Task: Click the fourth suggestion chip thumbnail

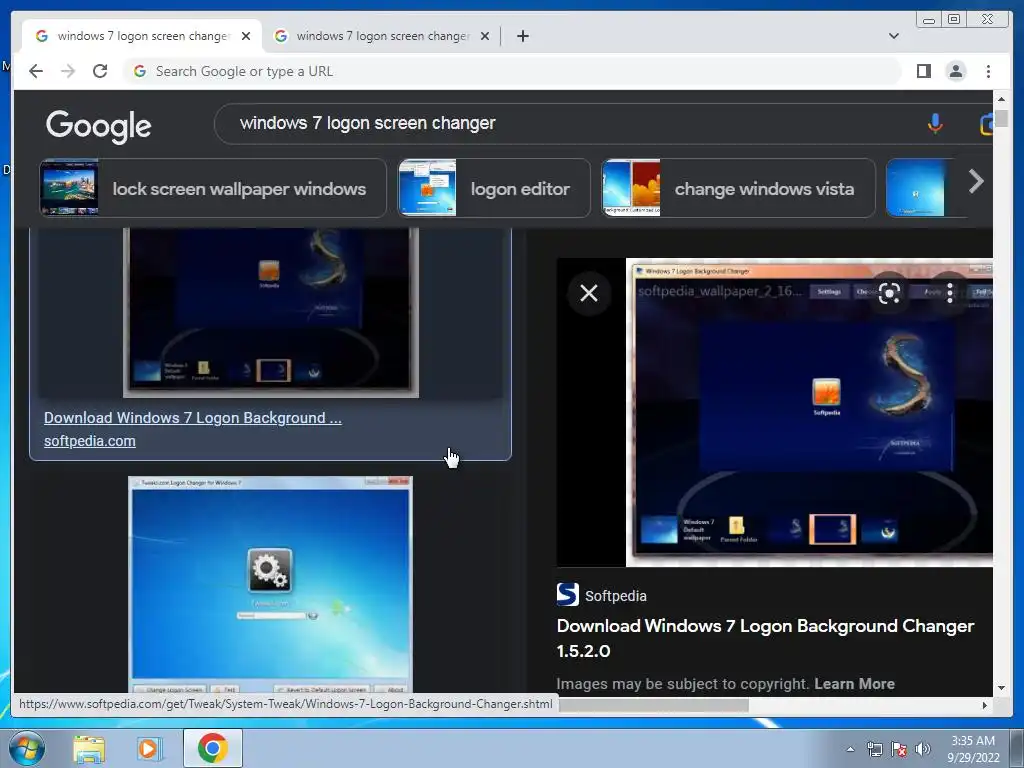Action: click(915, 188)
